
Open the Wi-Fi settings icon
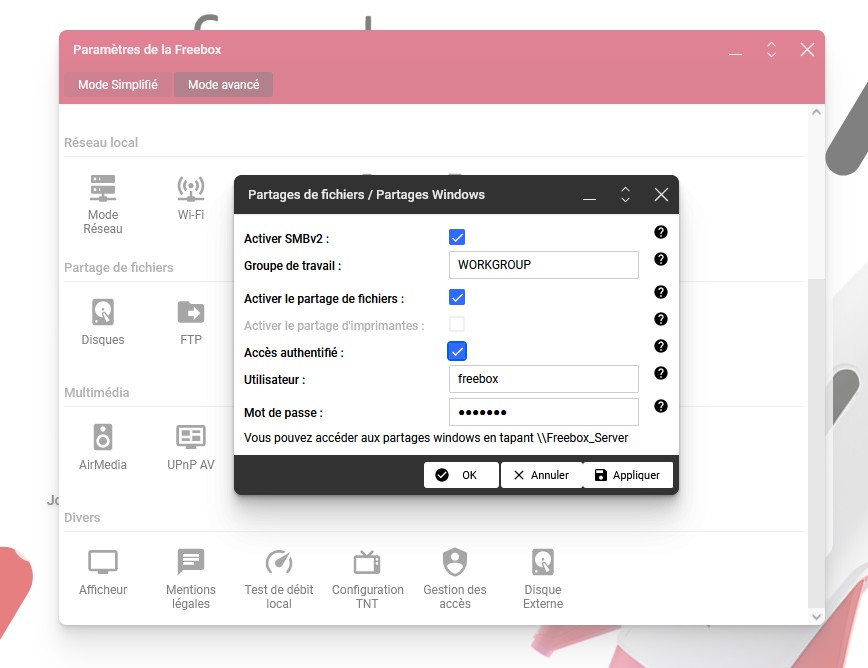click(191, 189)
